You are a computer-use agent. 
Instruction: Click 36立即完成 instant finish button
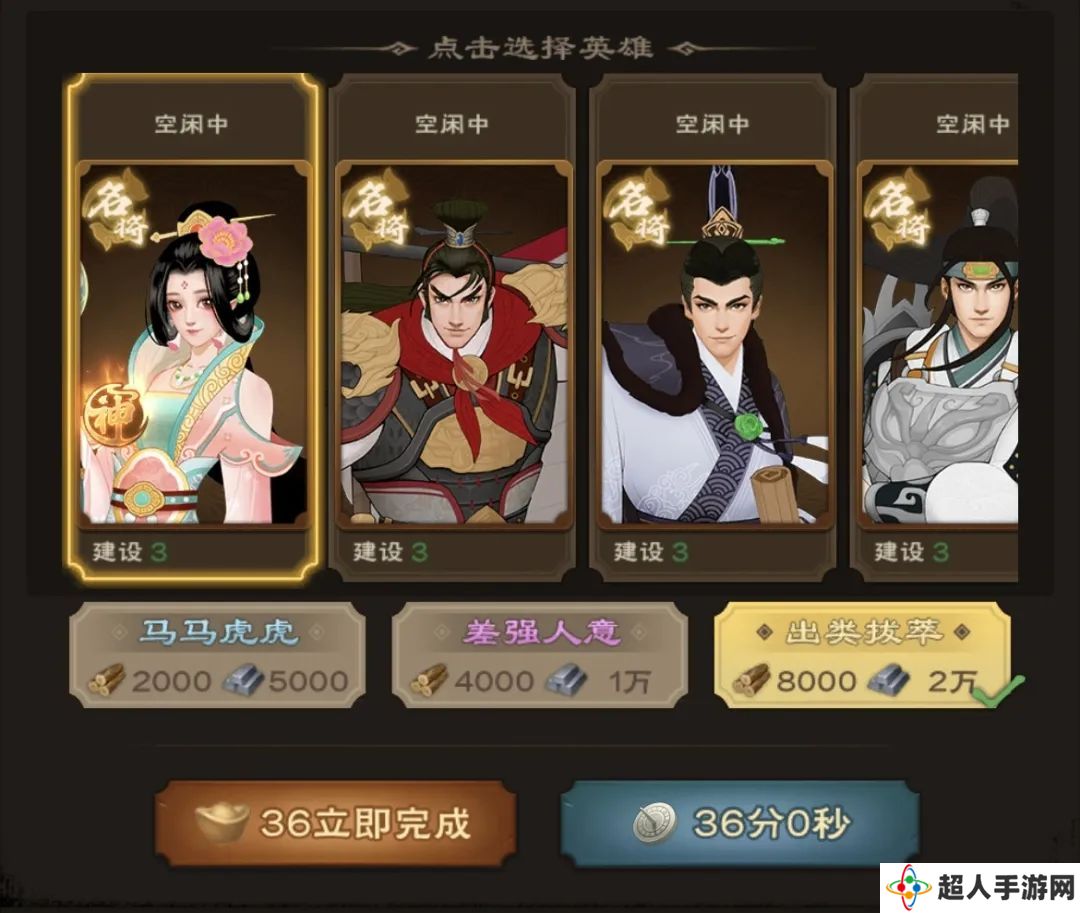(x=335, y=823)
